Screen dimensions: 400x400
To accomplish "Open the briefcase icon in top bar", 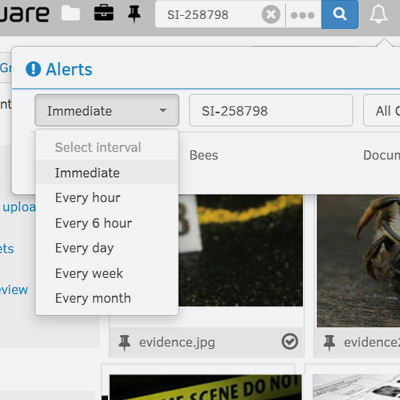I will coord(104,14).
